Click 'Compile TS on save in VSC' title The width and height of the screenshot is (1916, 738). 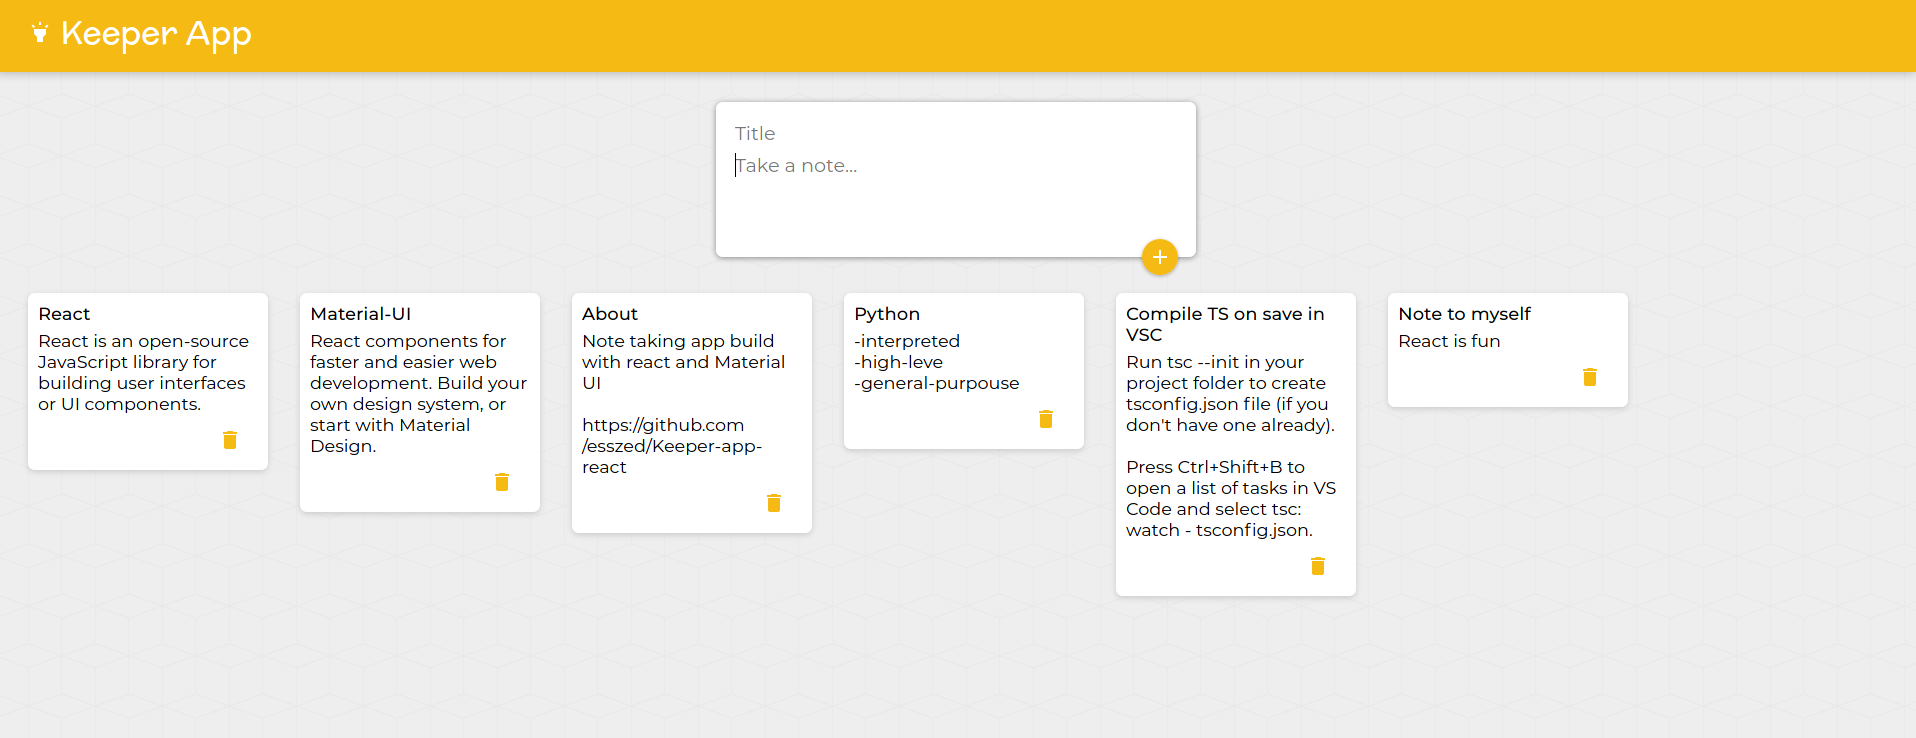point(1225,324)
